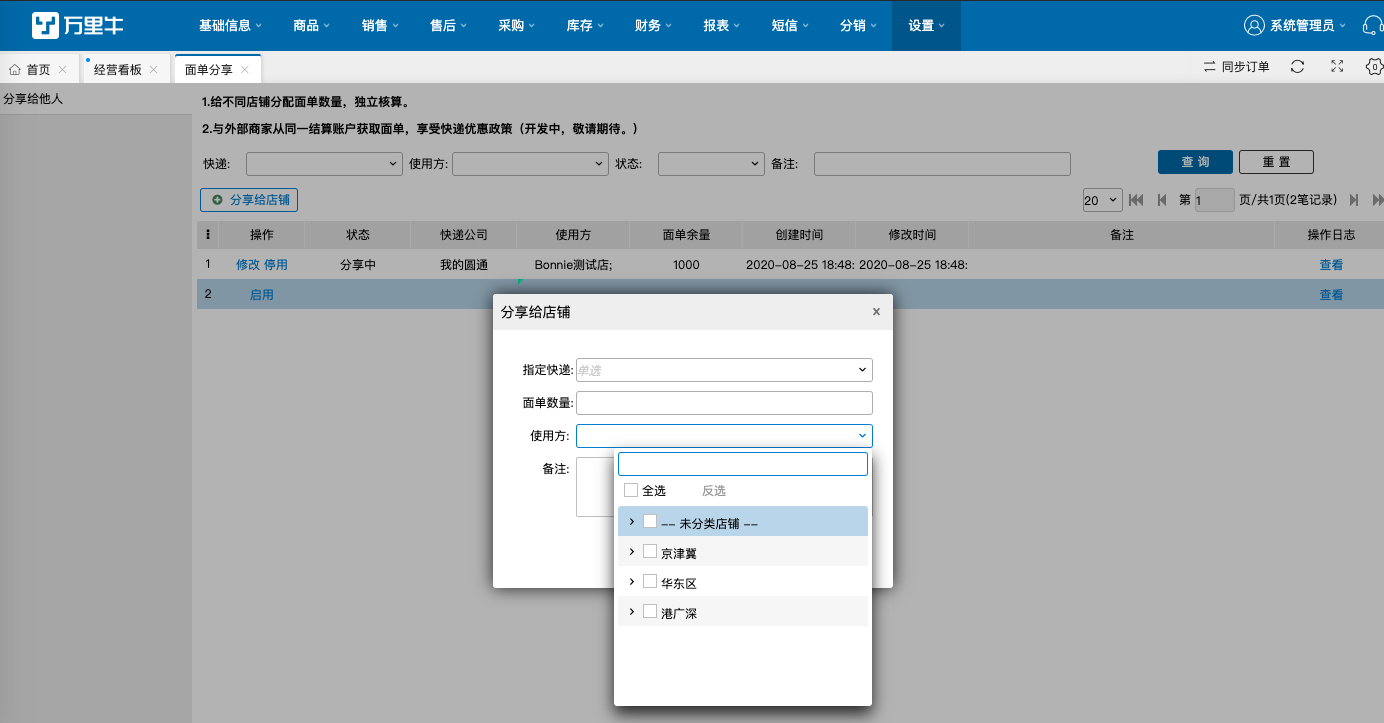Click the 查询 button
This screenshot has width=1384, height=723.
1195,162
